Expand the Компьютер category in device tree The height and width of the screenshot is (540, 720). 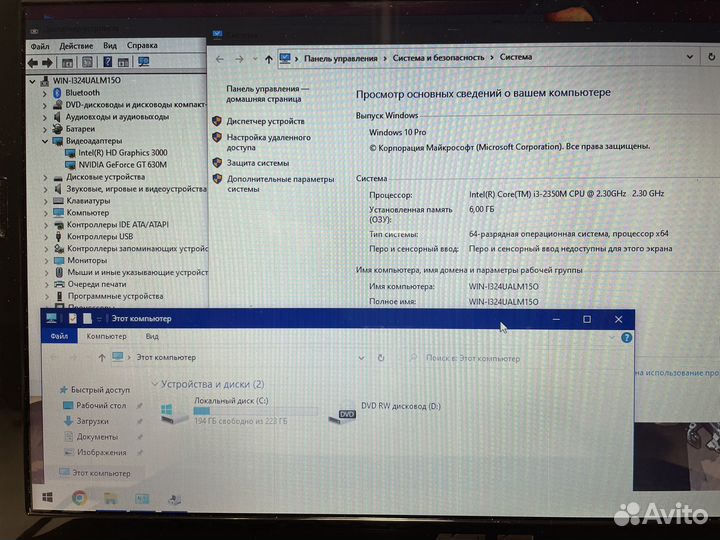click(45, 213)
